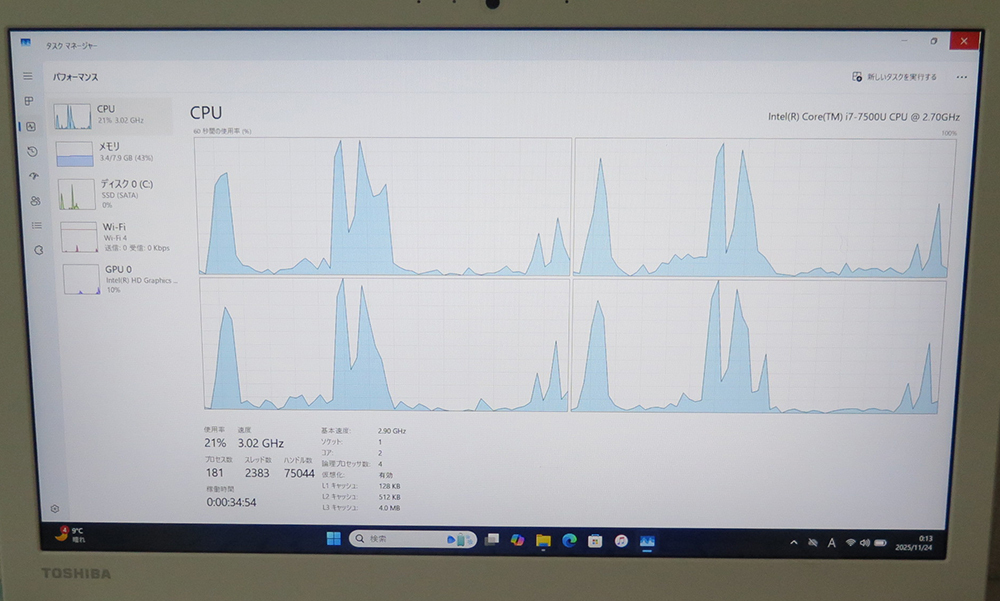Open Task View from taskbar
1000x601 pixels.
coord(492,540)
